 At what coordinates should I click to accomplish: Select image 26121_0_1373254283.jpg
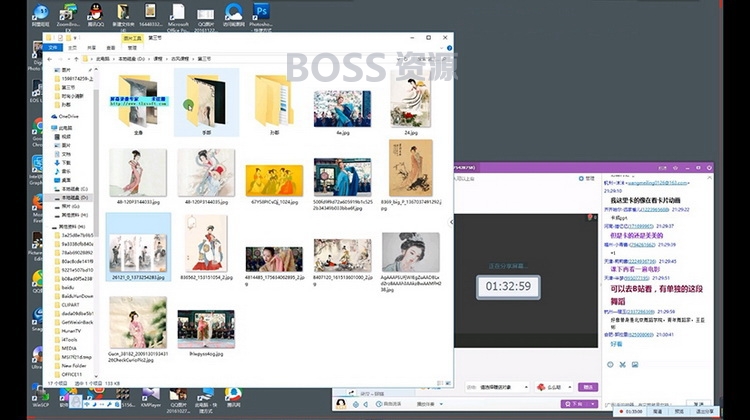pos(138,246)
